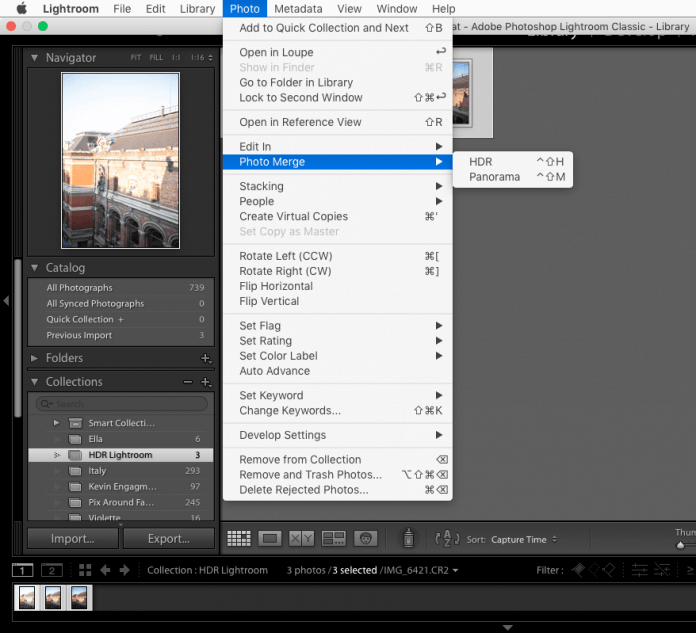Adjust the Thumbnails size slider
The width and height of the screenshot is (696, 633).
coord(680,545)
